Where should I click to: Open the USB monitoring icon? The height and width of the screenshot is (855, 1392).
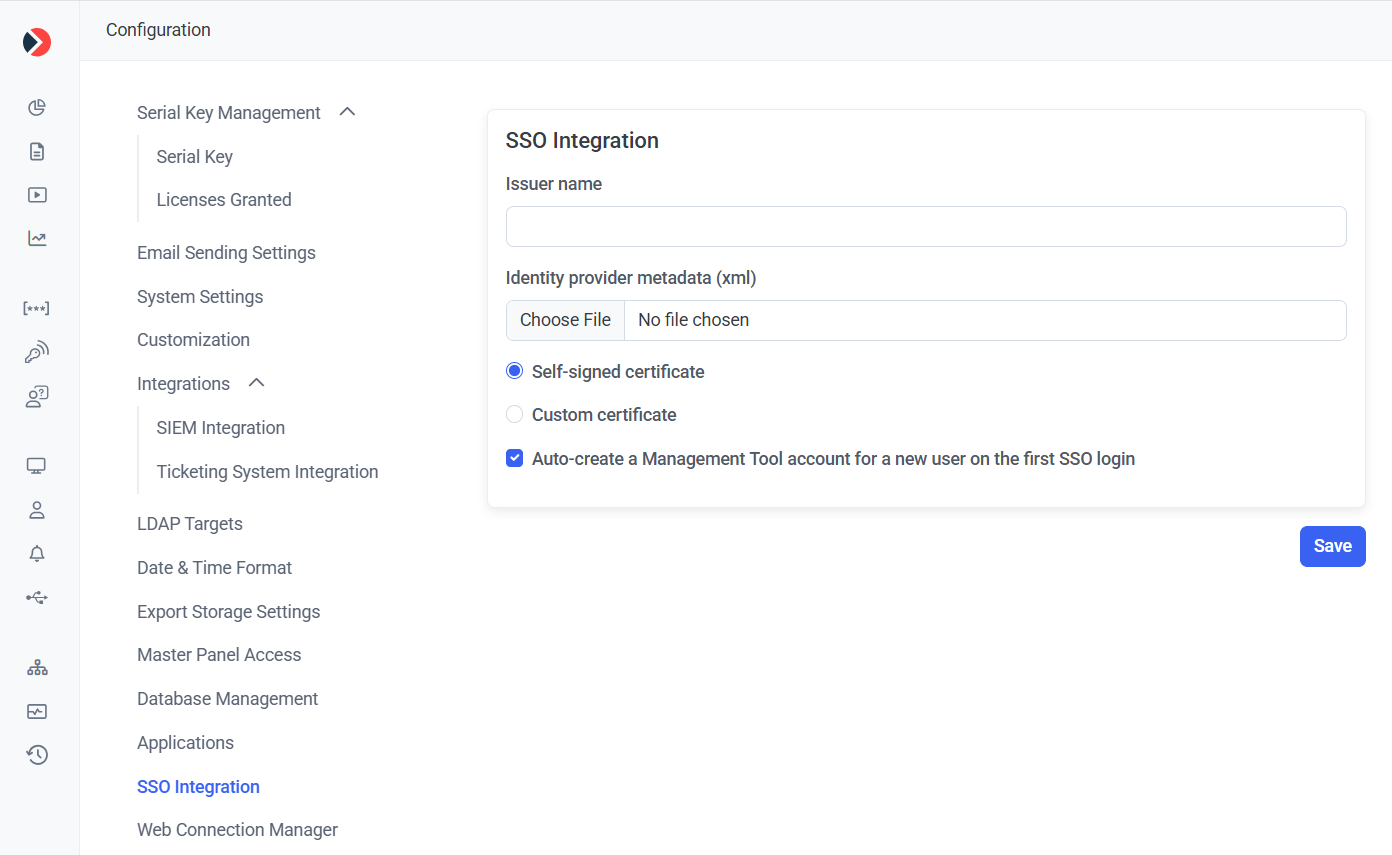click(37, 598)
